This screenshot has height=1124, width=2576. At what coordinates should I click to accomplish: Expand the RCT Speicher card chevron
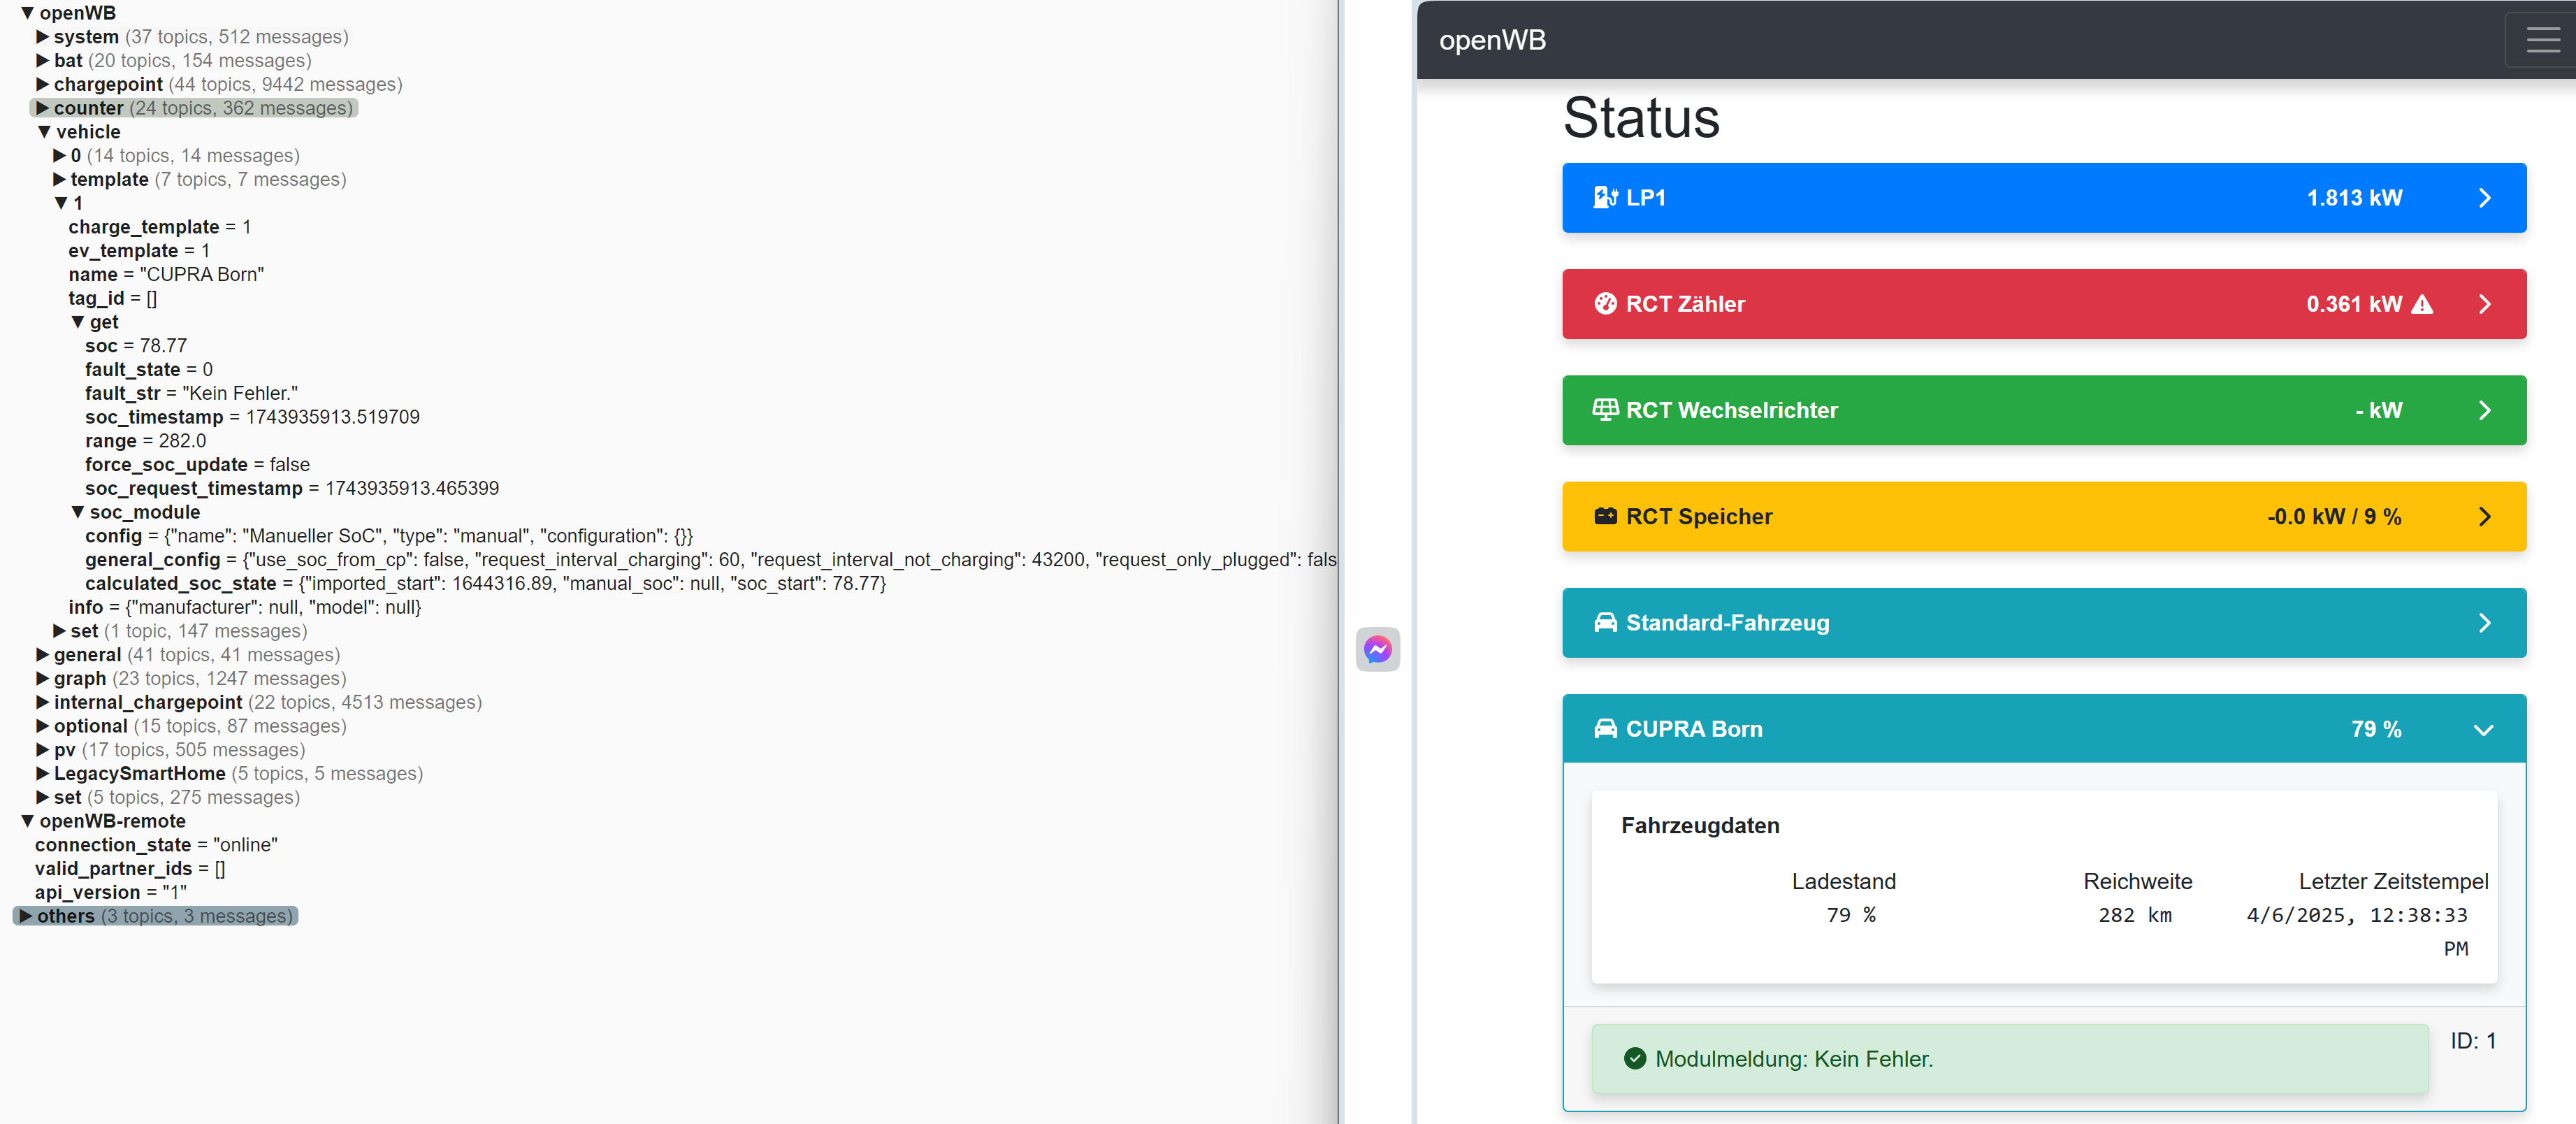(2484, 516)
